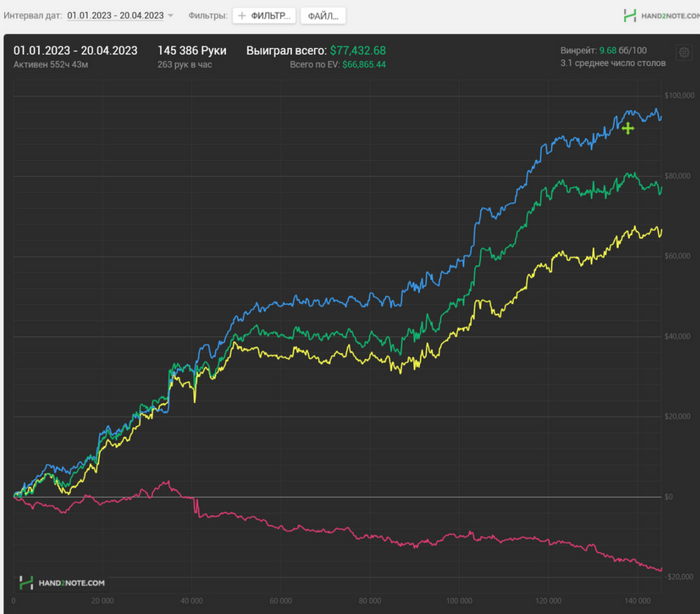The width and height of the screenshot is (700, 614).
Task: Click the $80,000 y-axis label
Action: pos(678,176)
